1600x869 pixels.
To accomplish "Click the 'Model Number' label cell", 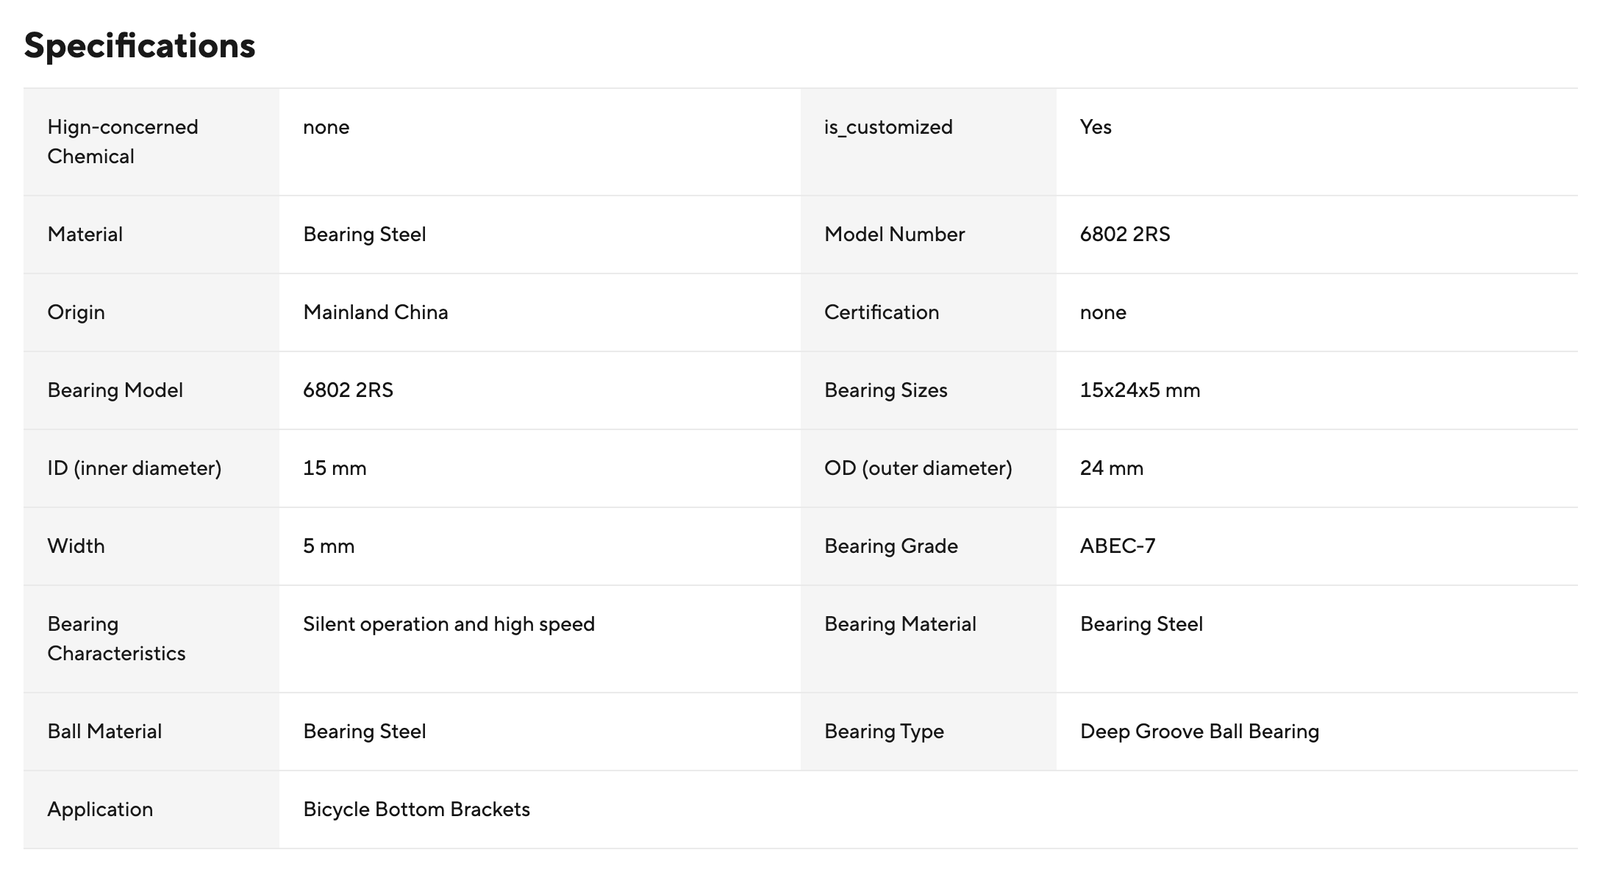I will [x=928, y=234].
